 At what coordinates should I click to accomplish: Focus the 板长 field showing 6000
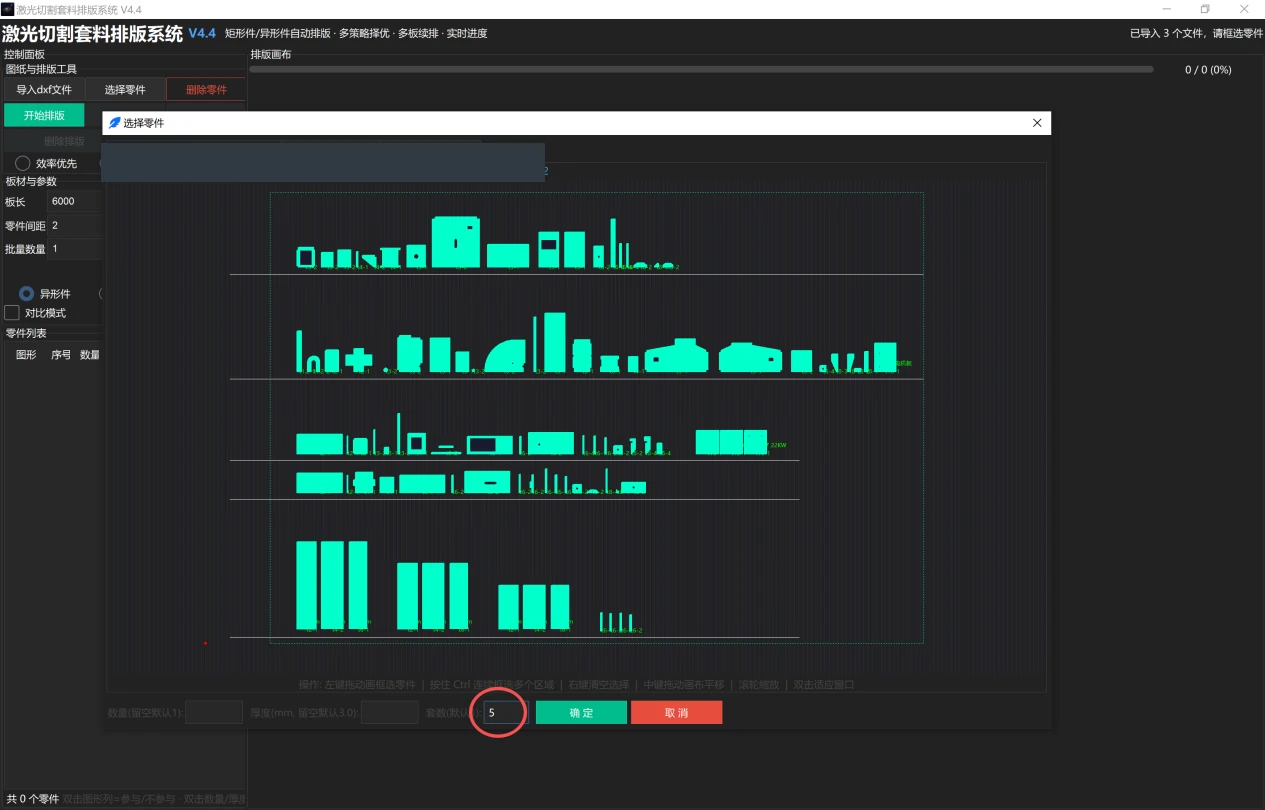[75, 201]
